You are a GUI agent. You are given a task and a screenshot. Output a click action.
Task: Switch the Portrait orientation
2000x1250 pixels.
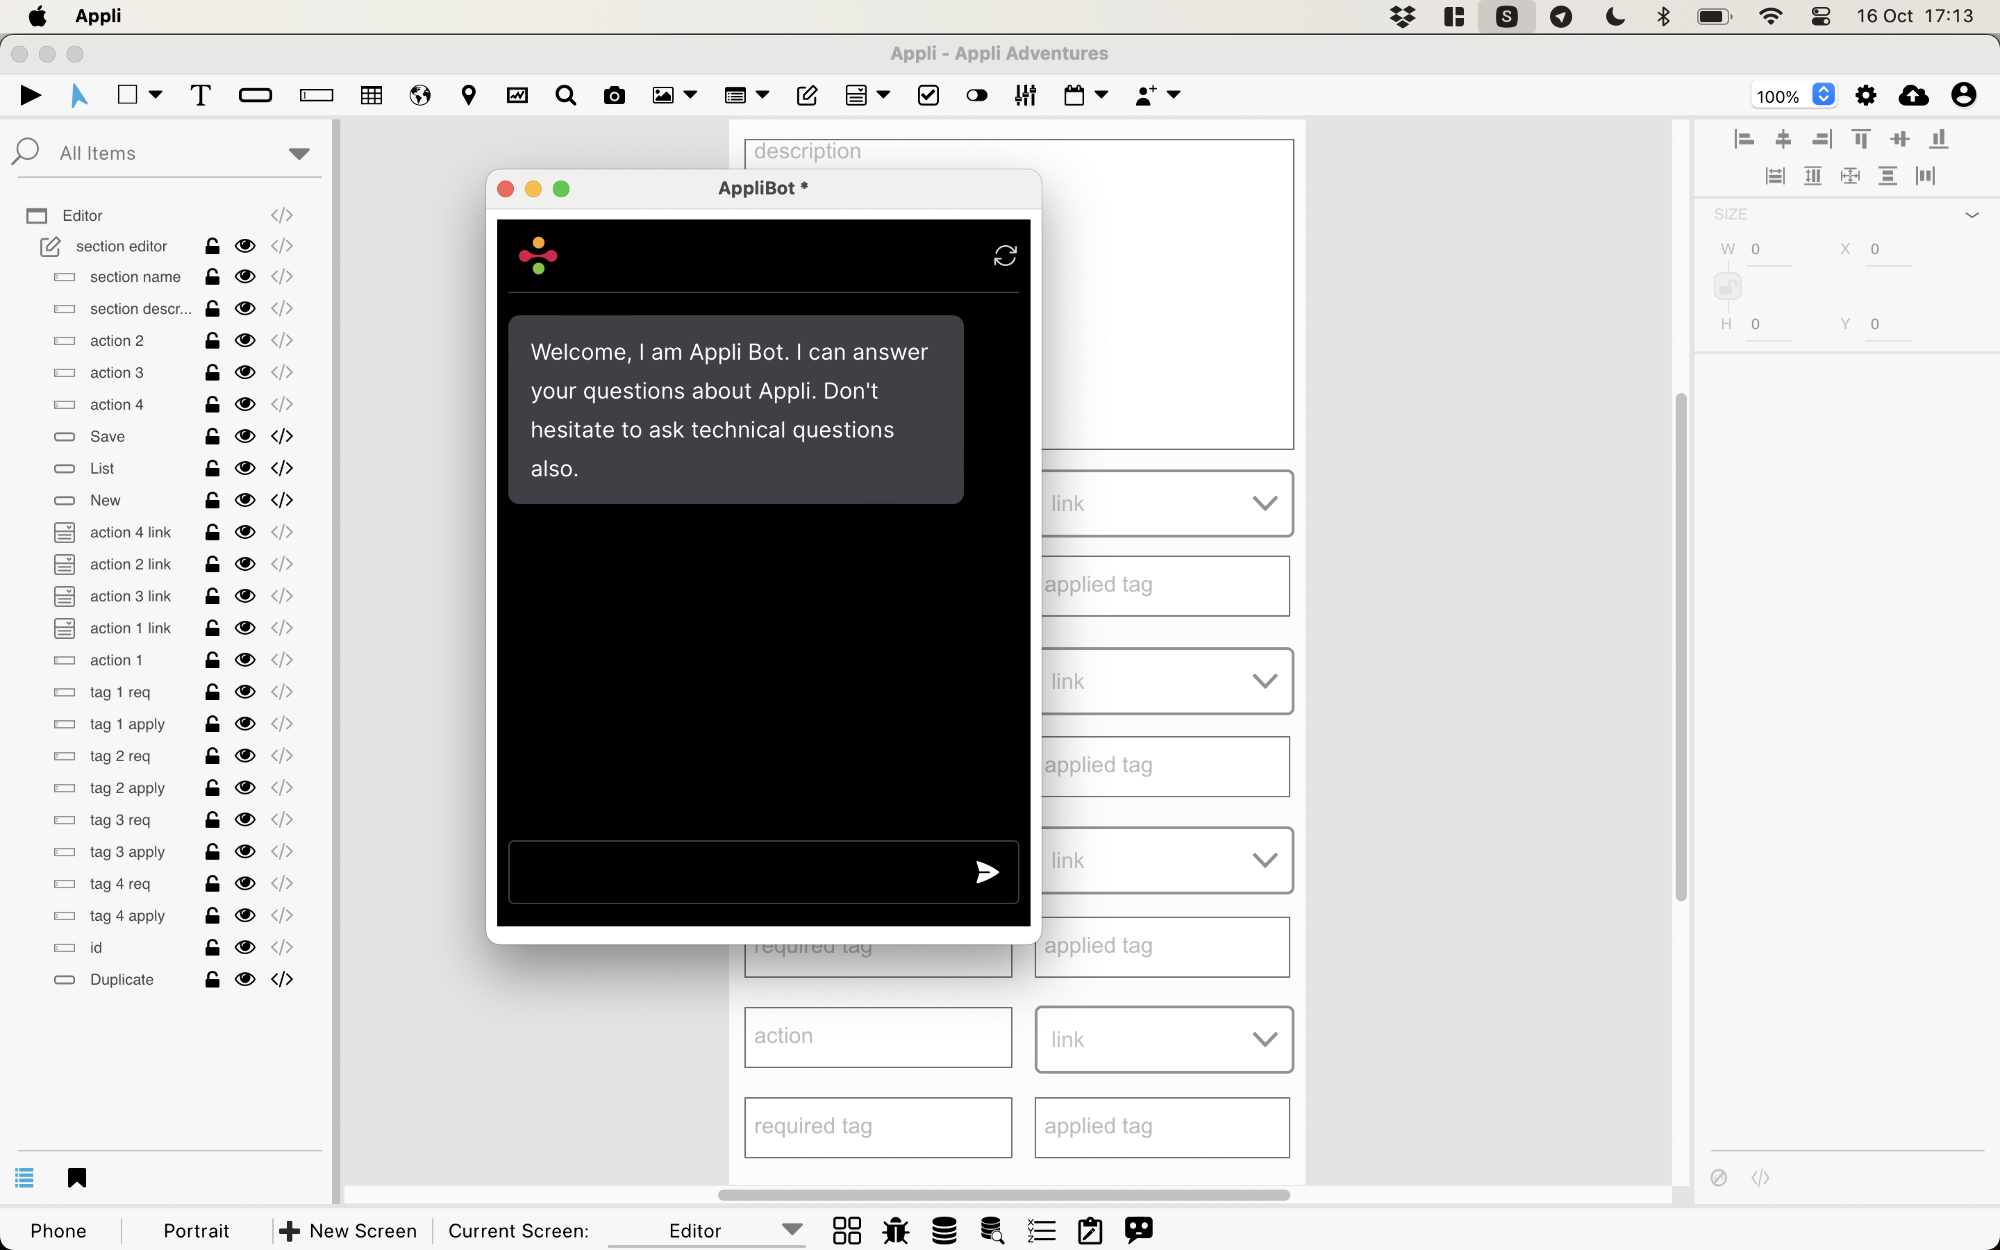[x=196, y=1230]
